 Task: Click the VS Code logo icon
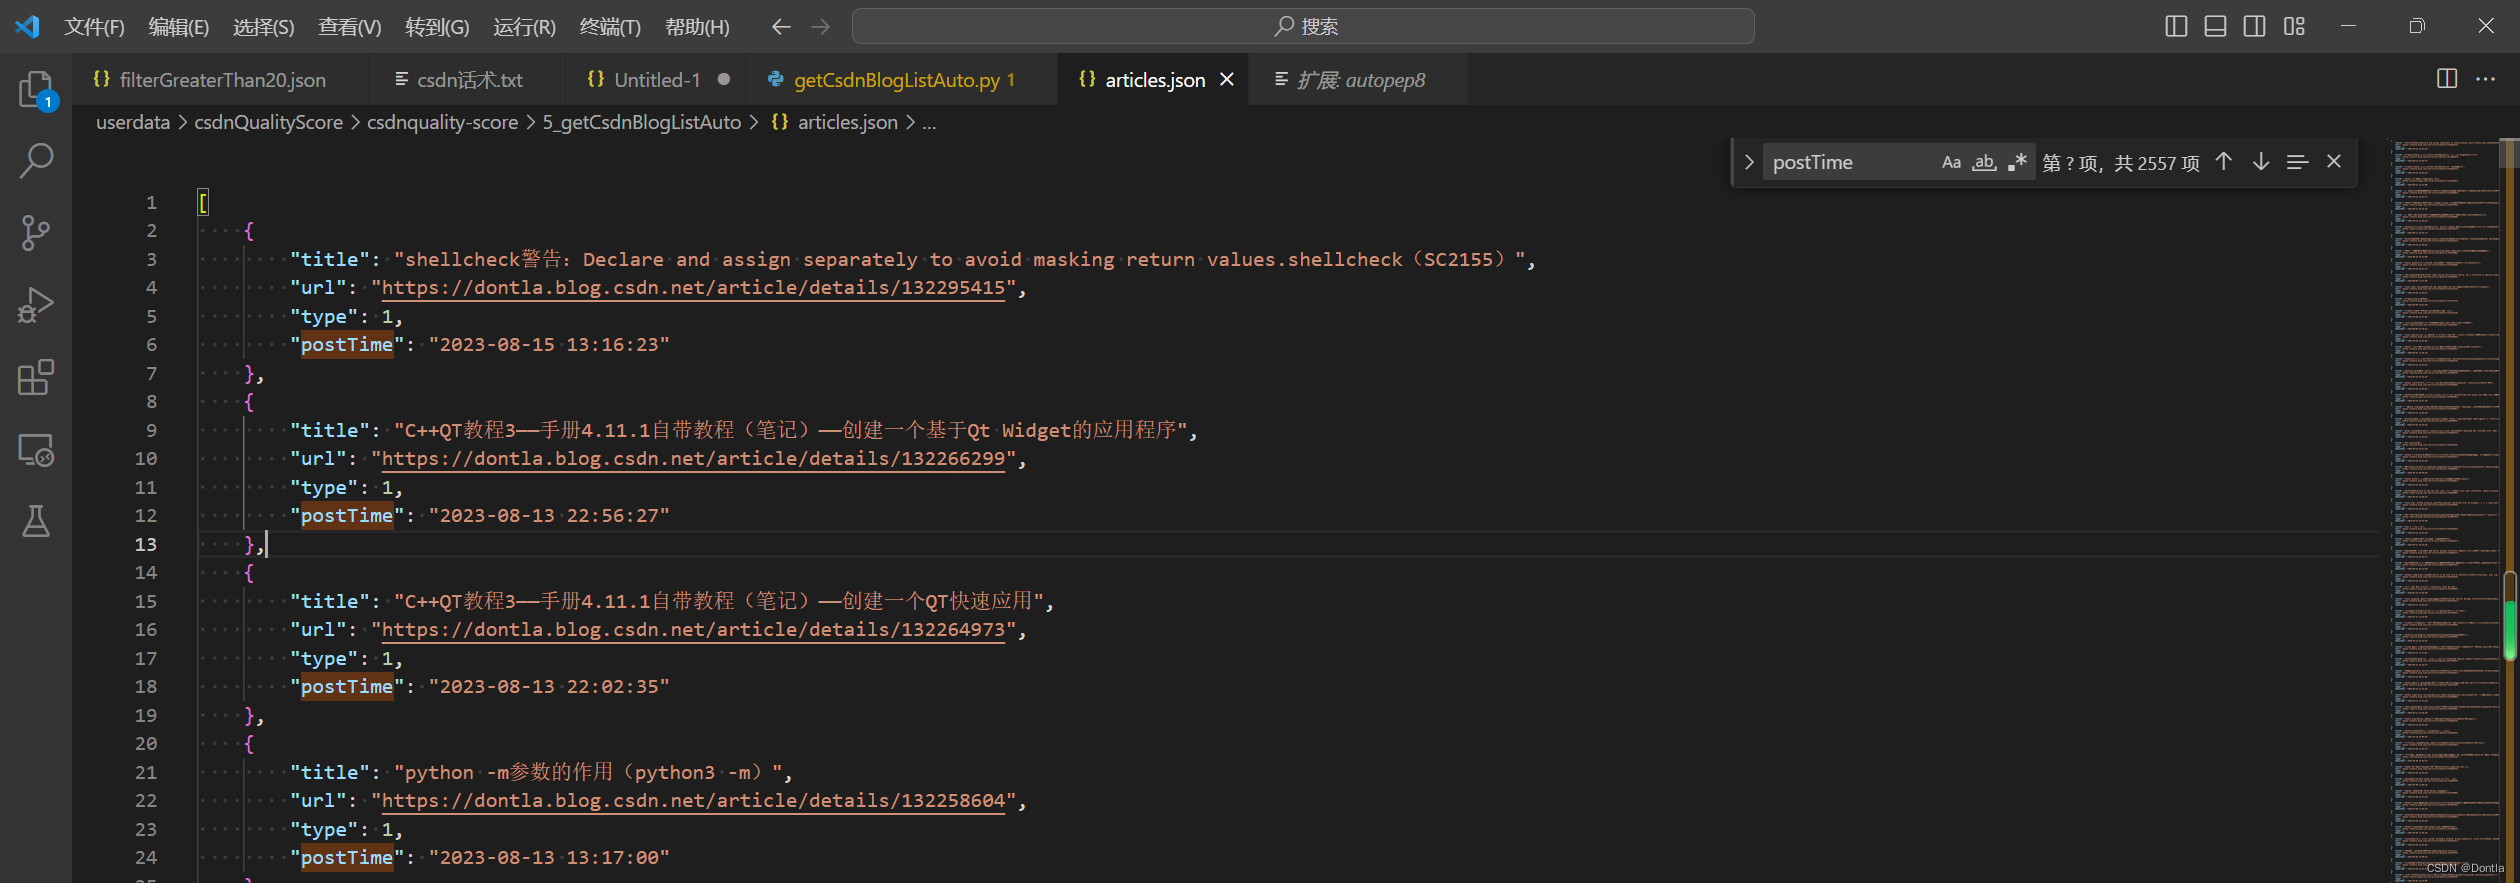(27, 26)
